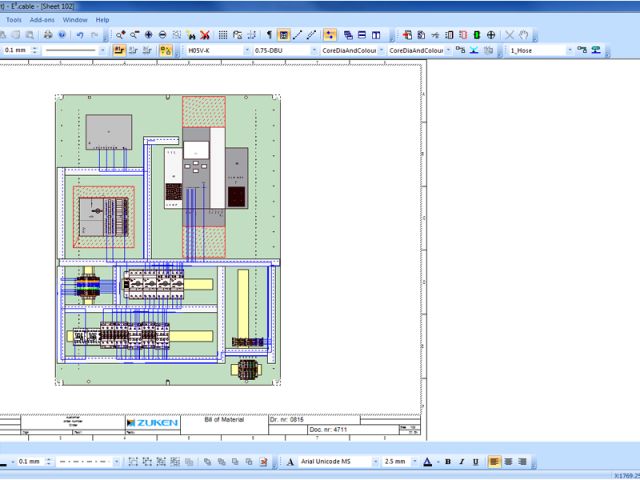Click the green connector symbol icon
Image resolution: width=640 pixels, height=480 pixels.
(x=476, y=34)
